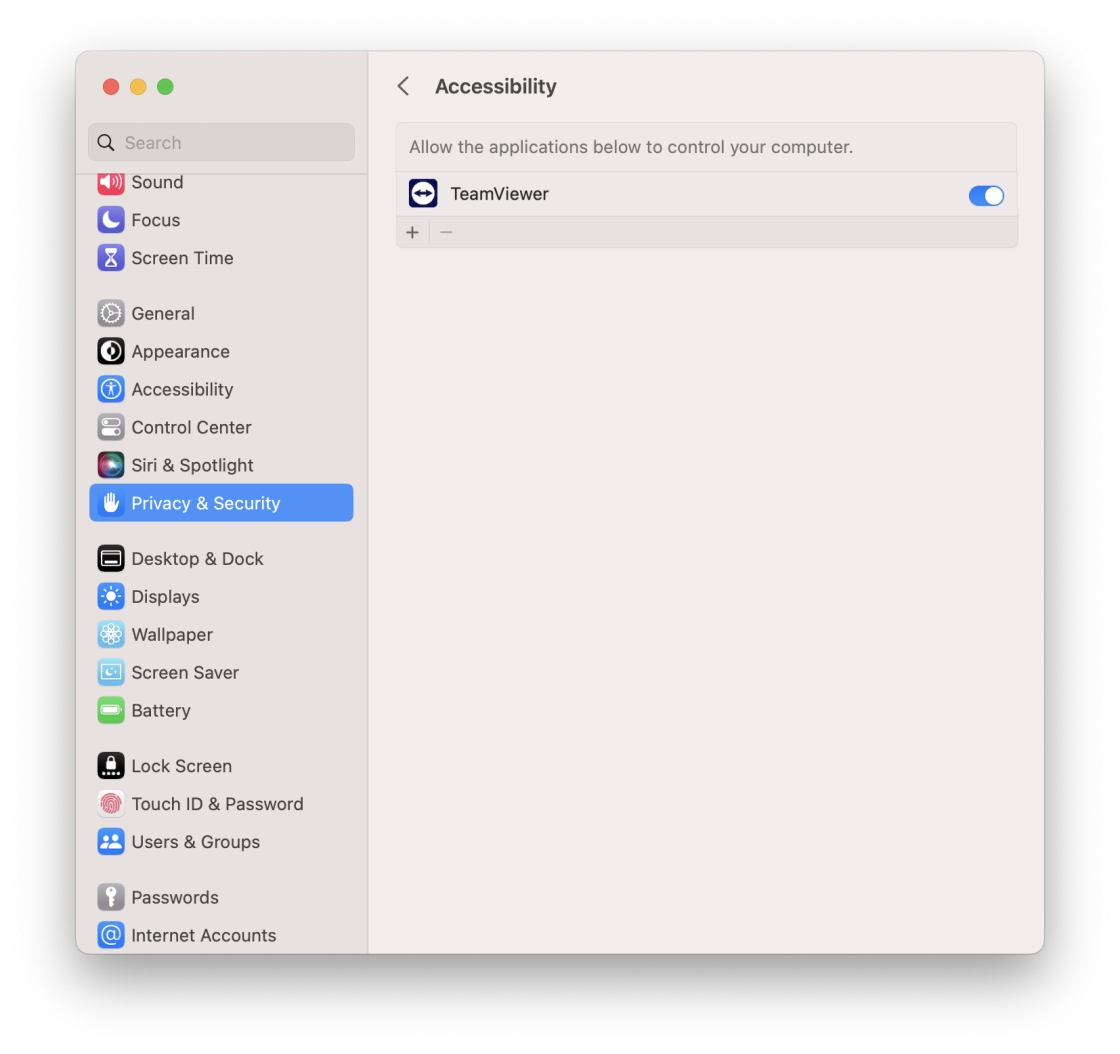Toggle the TeamViewer control switch off
Viewport: 1120px width, 1054px height.
pos(986,195)
